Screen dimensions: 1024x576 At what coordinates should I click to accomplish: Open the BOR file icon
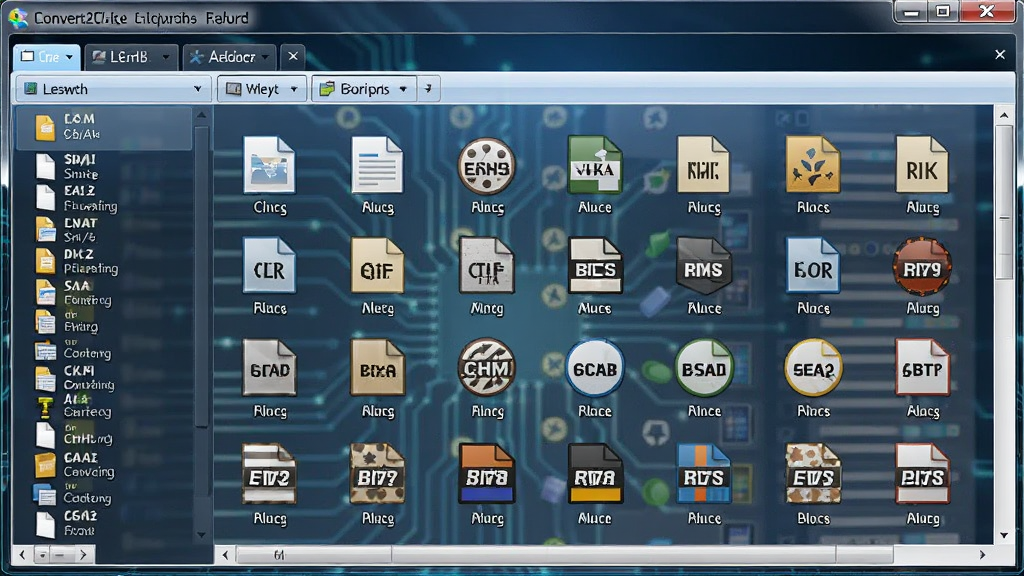[x=812, y=265]
